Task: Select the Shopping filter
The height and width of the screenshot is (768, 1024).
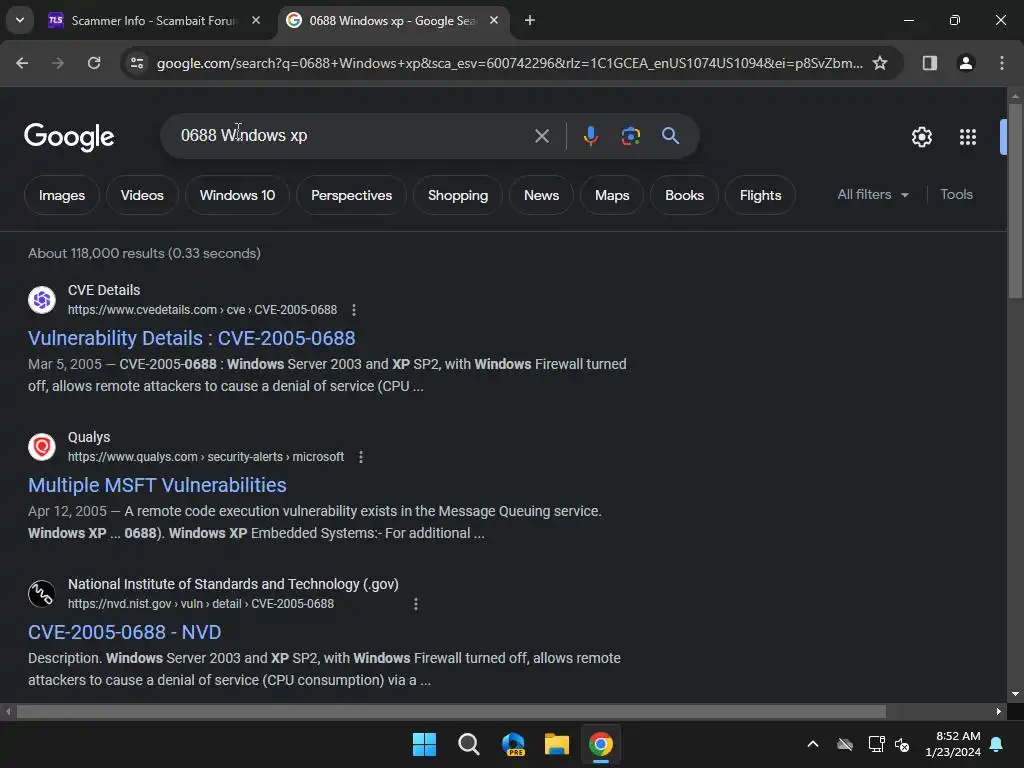Action: click(x=458, y=195)
